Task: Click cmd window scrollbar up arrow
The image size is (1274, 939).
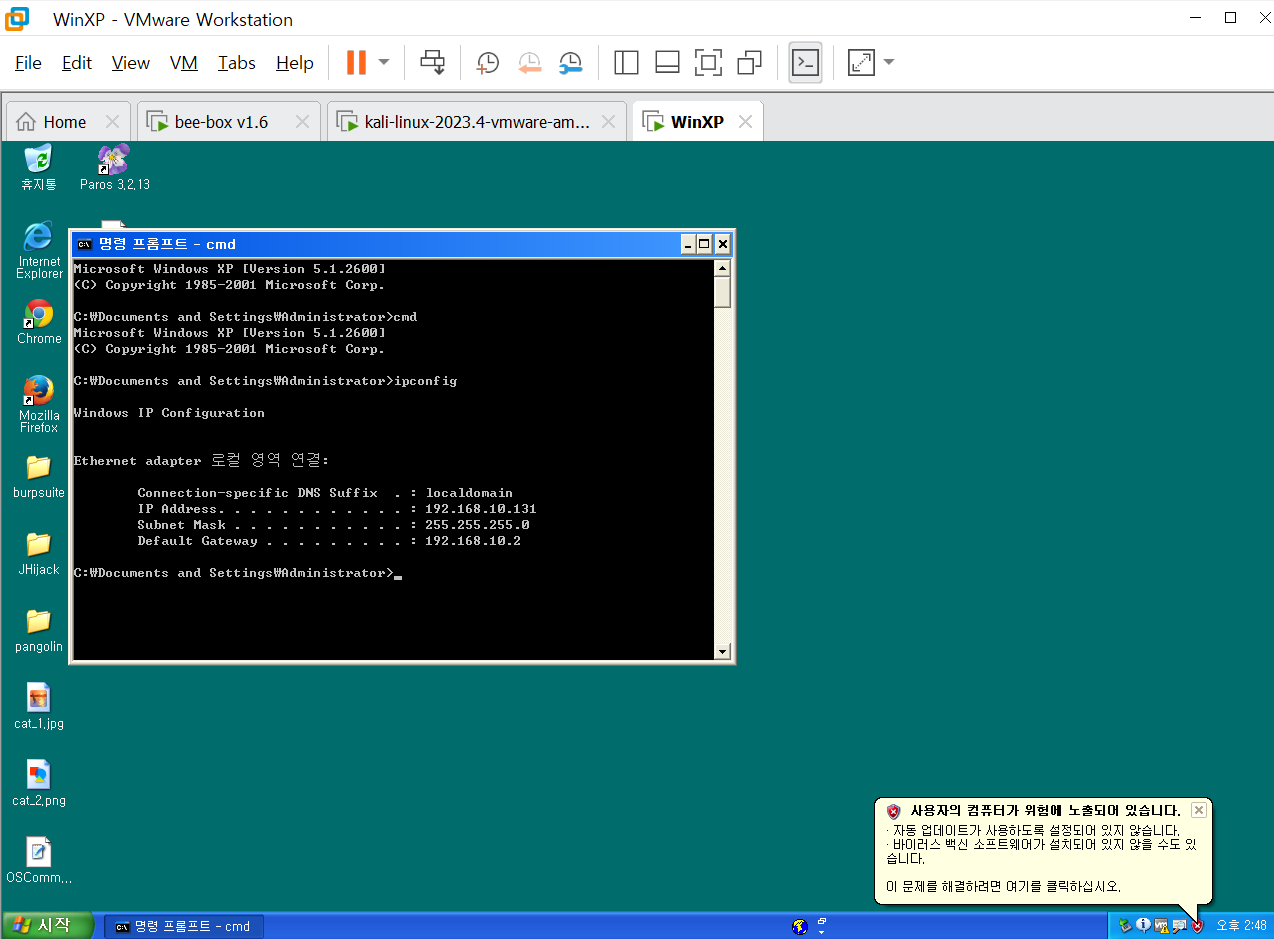Action: click(x=723, y=268)
